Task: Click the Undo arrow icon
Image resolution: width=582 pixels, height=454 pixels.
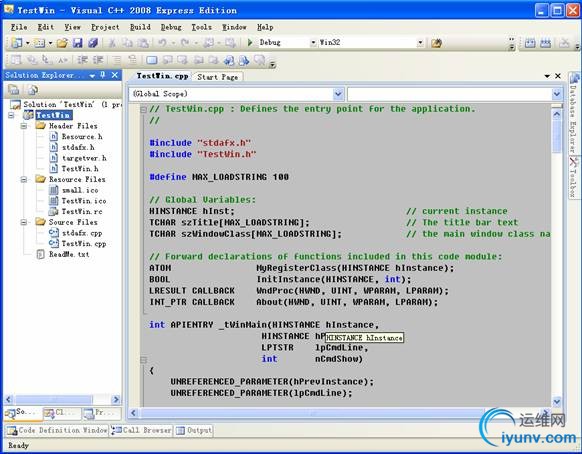Action: click(162, 43)
